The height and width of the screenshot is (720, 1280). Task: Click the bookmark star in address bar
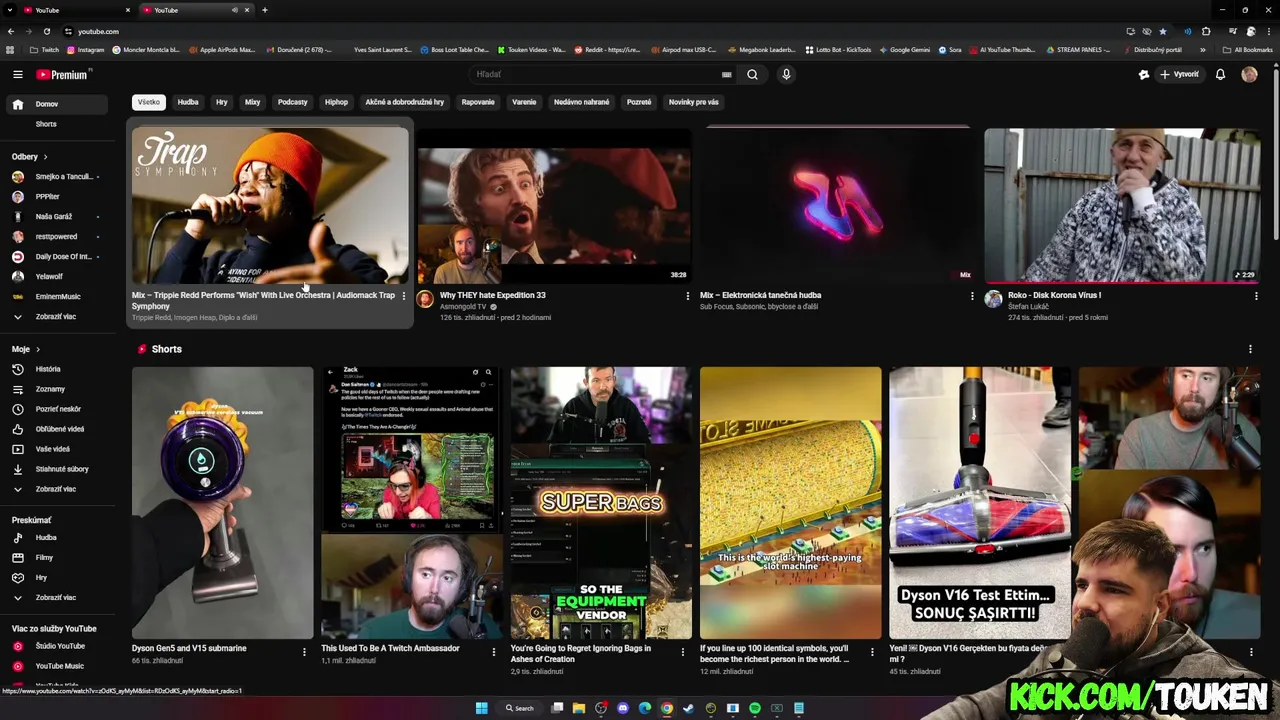[x=1162, y=31]
